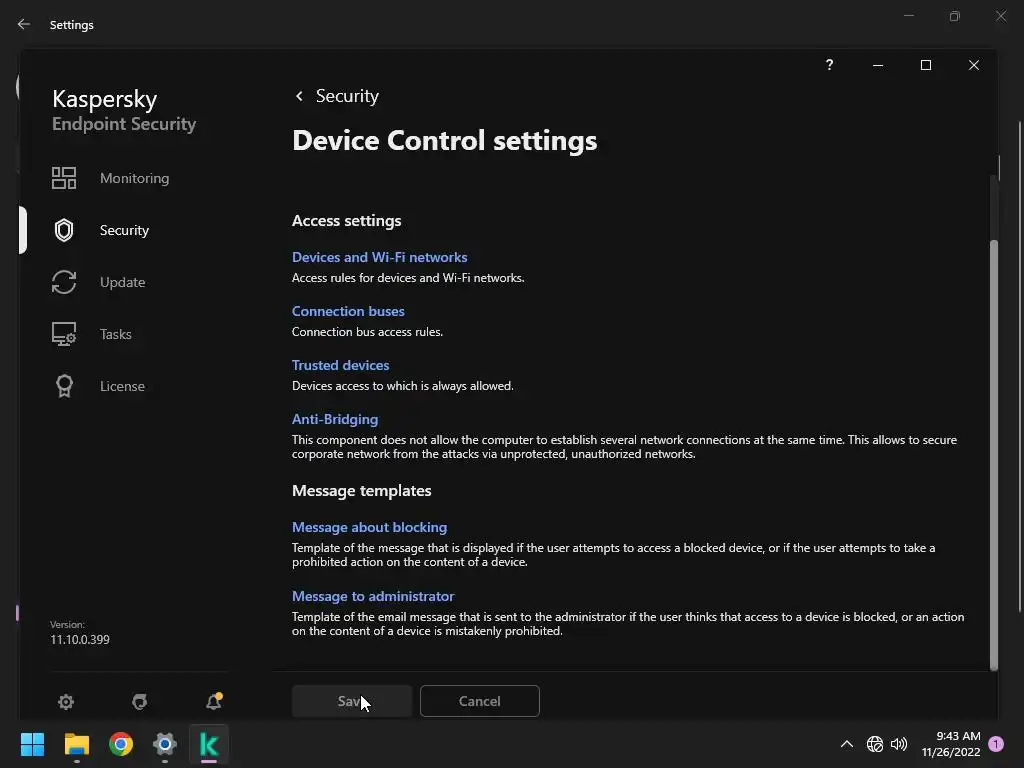The width and height of the screenshot is (1024, 768).
Task: Go back using Security chevron arrow
Action: pos(299,96)
